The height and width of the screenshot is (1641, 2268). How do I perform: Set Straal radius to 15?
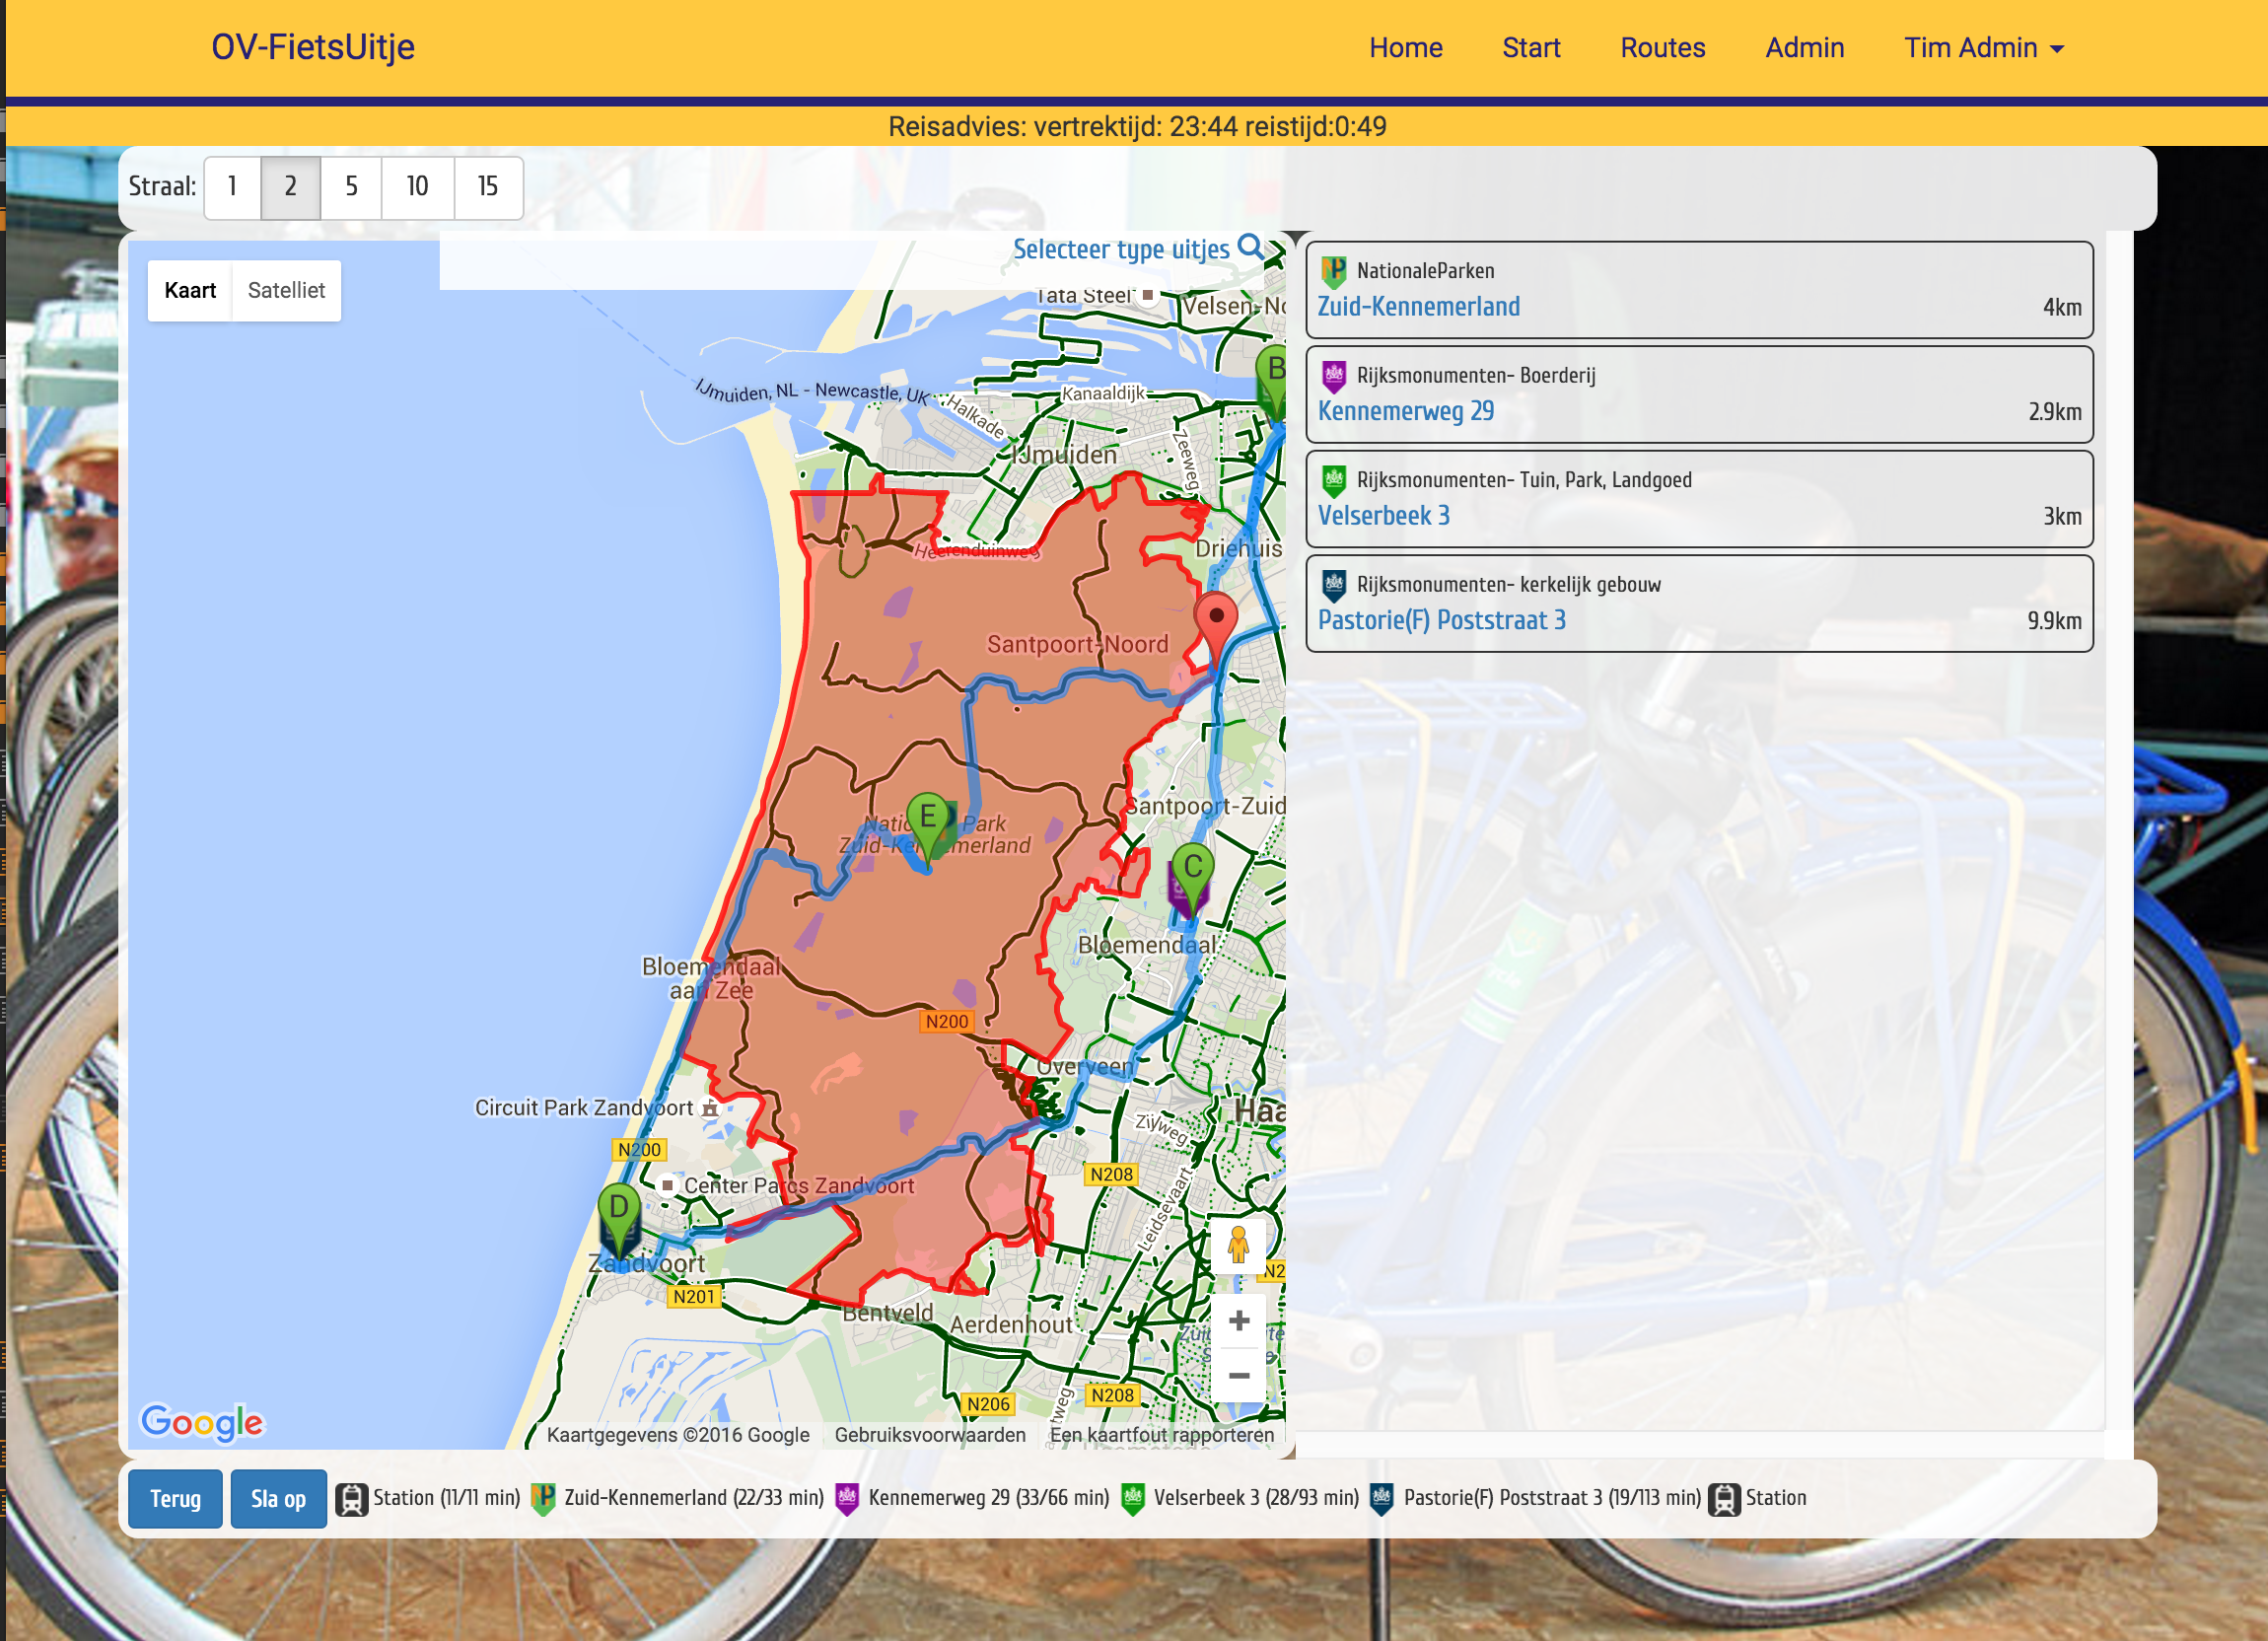click(487, 187)
